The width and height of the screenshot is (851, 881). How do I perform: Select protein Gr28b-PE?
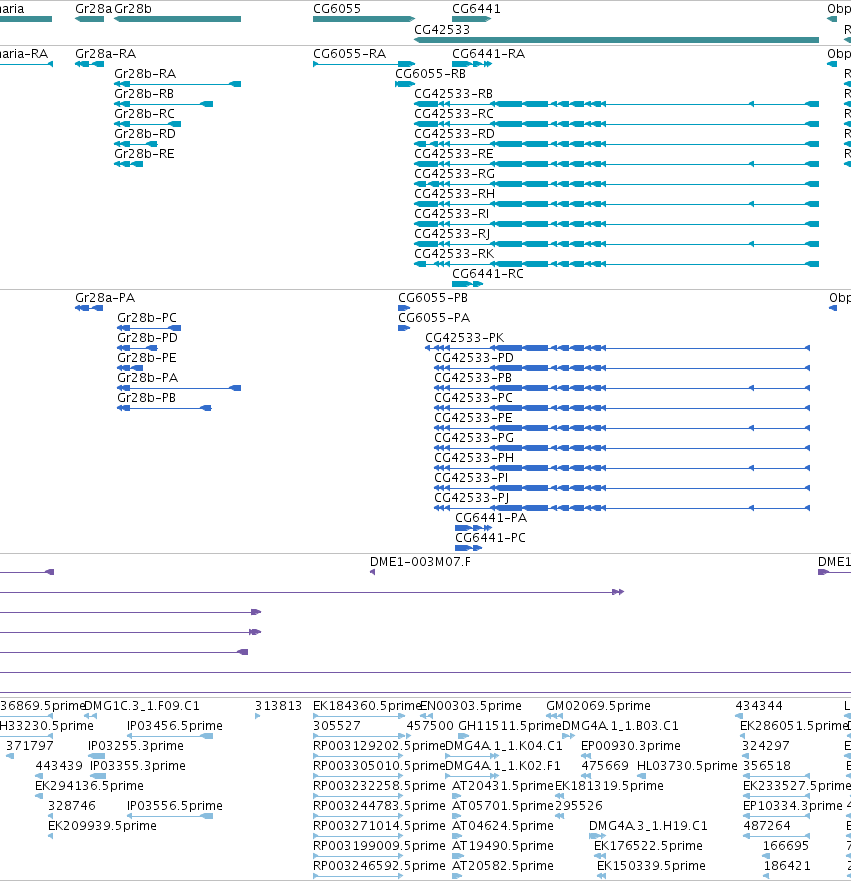tap(130, 368)
